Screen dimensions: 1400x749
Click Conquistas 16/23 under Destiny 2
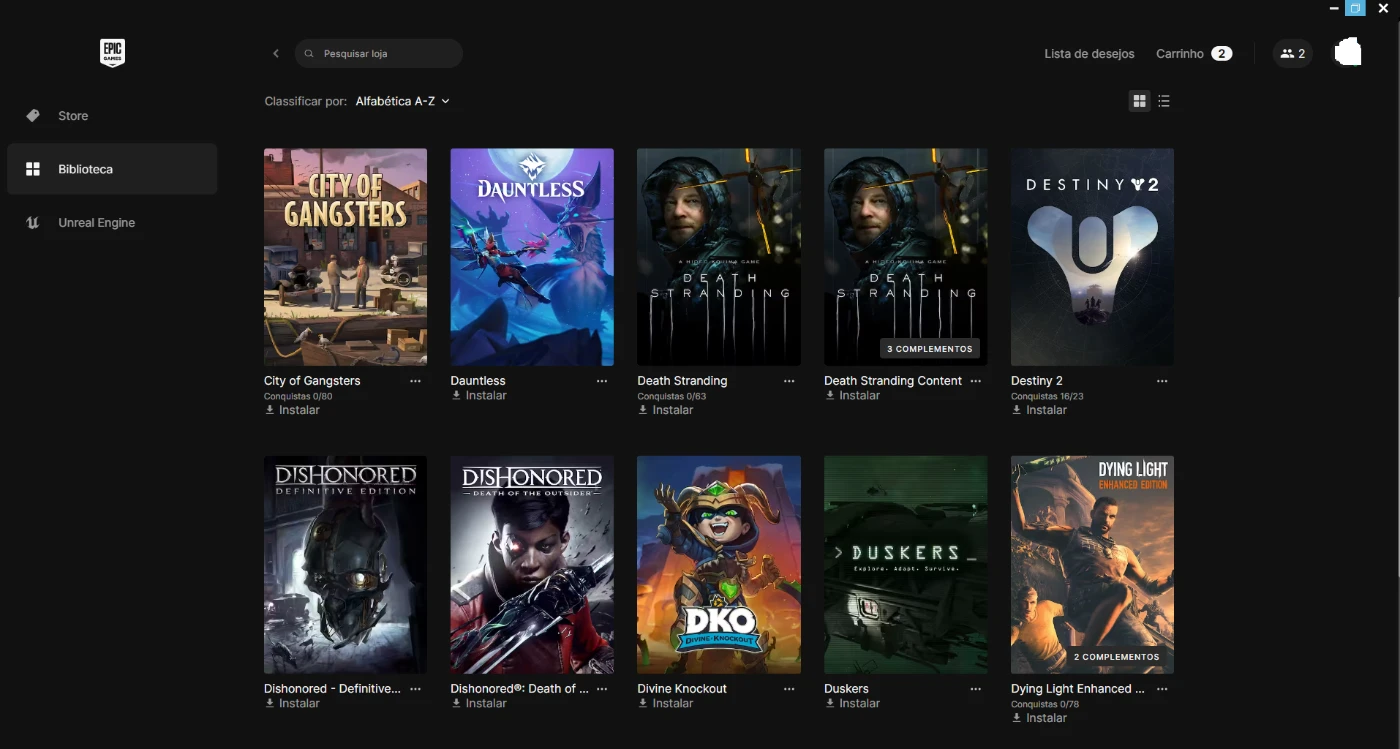click(1047, 397)
